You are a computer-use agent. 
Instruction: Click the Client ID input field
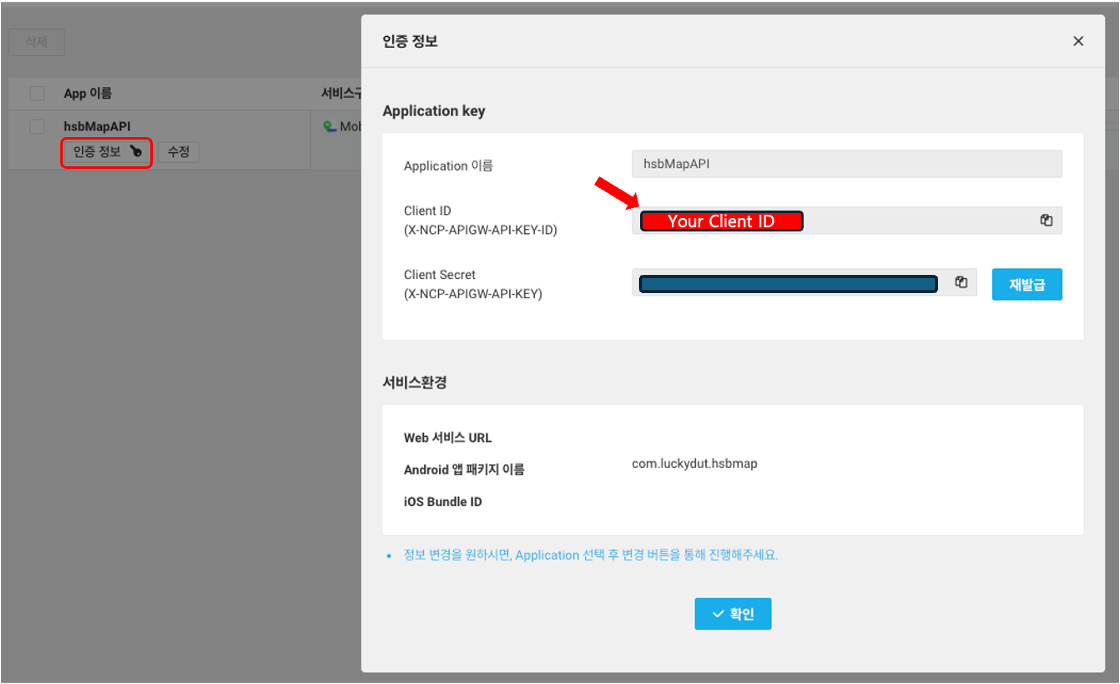846,221
